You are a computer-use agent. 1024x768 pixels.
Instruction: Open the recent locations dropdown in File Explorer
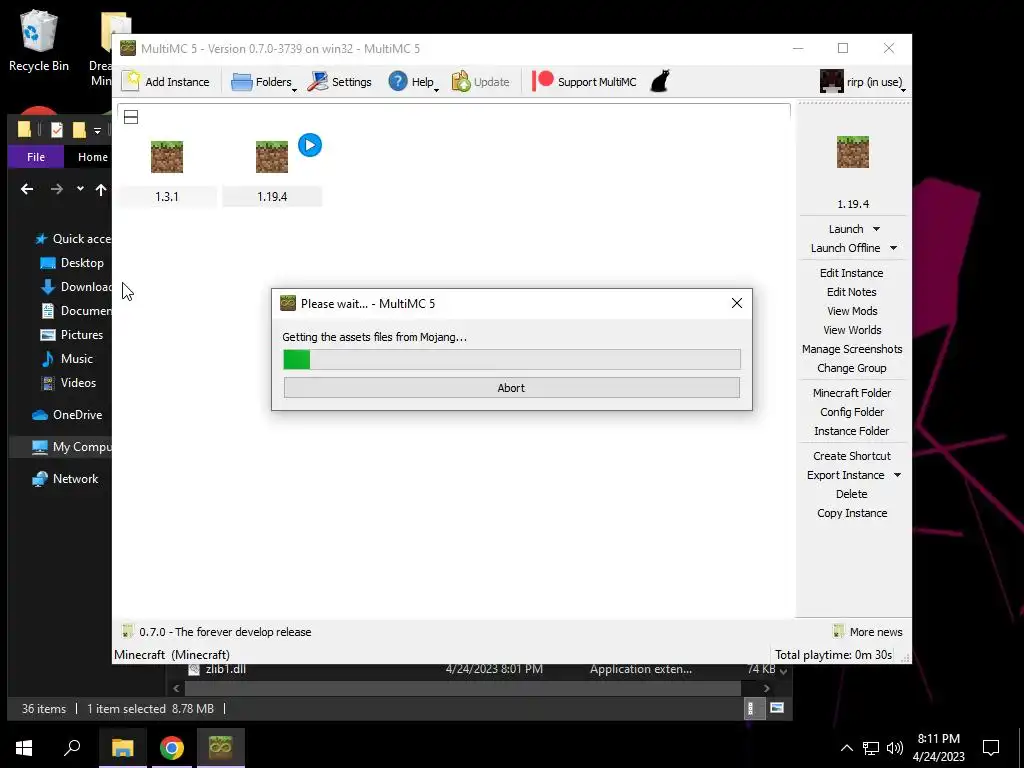point(80,189)
